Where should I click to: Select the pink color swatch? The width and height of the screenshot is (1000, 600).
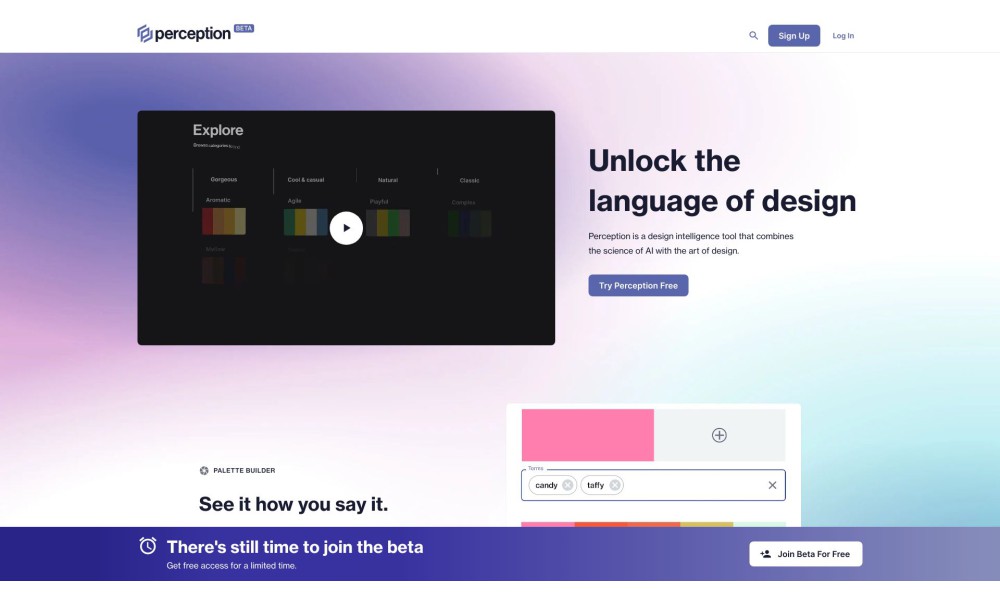click(x=587, y=435)
